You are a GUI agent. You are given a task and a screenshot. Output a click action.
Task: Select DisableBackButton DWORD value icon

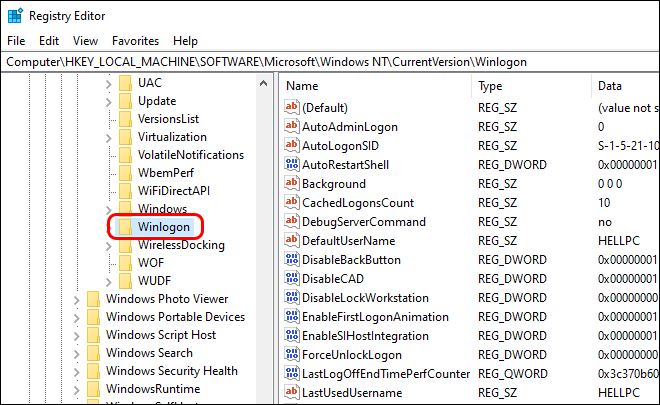click(x=291, y=259)
